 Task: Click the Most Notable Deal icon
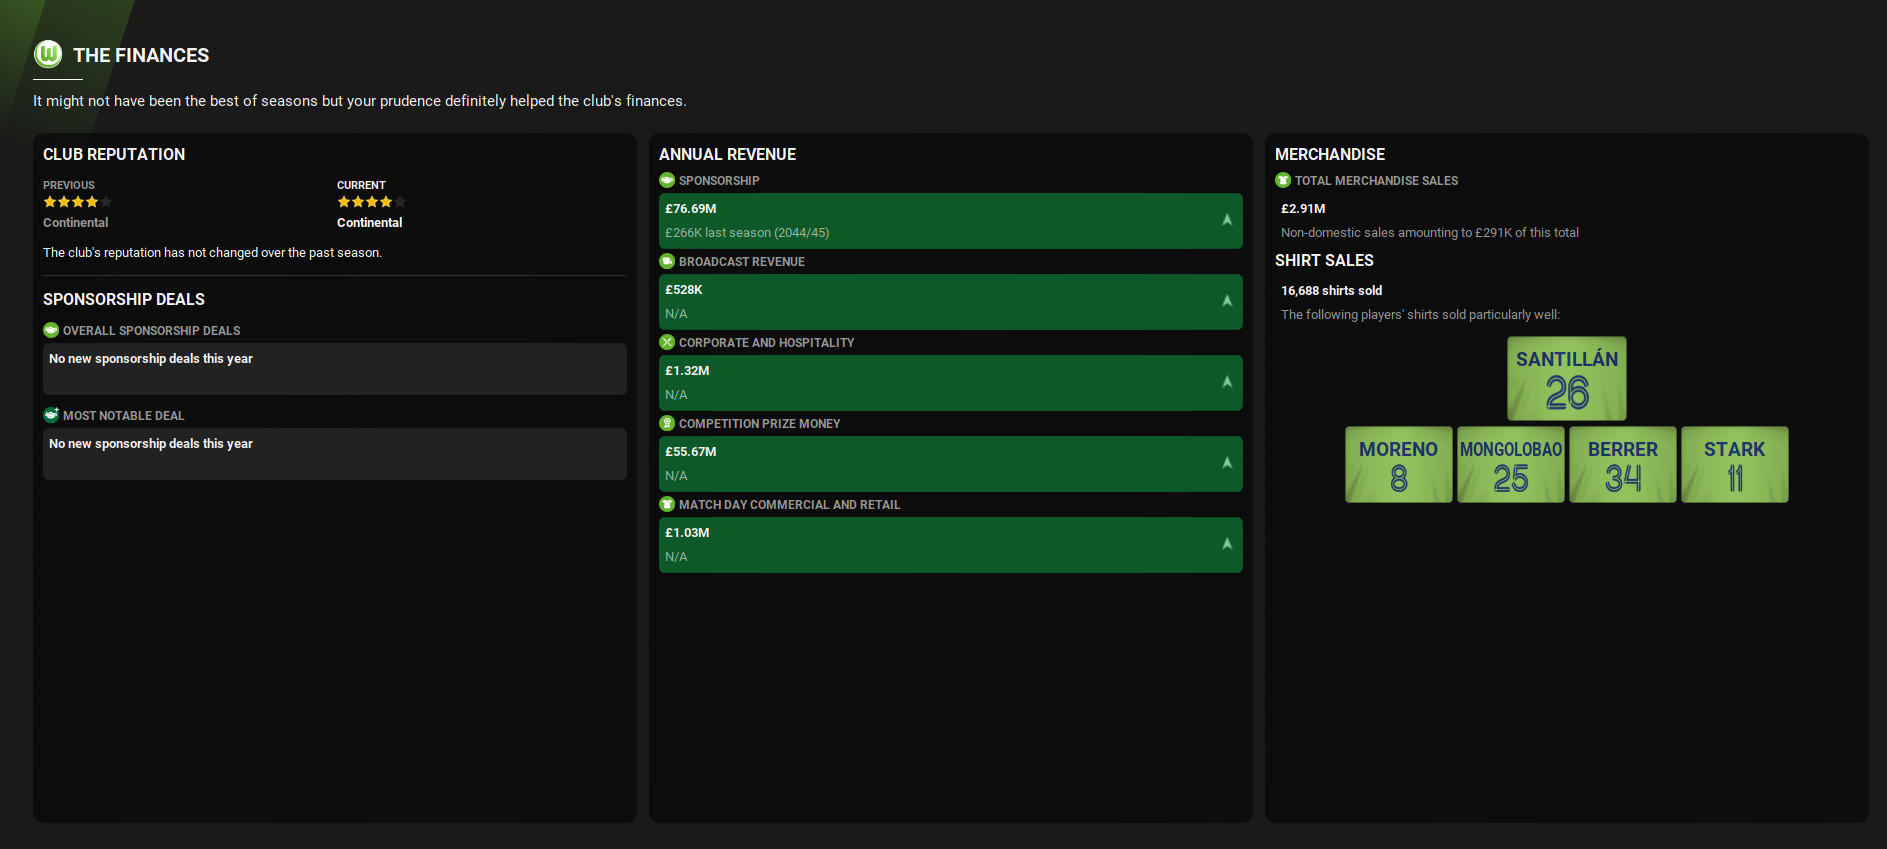51,415
